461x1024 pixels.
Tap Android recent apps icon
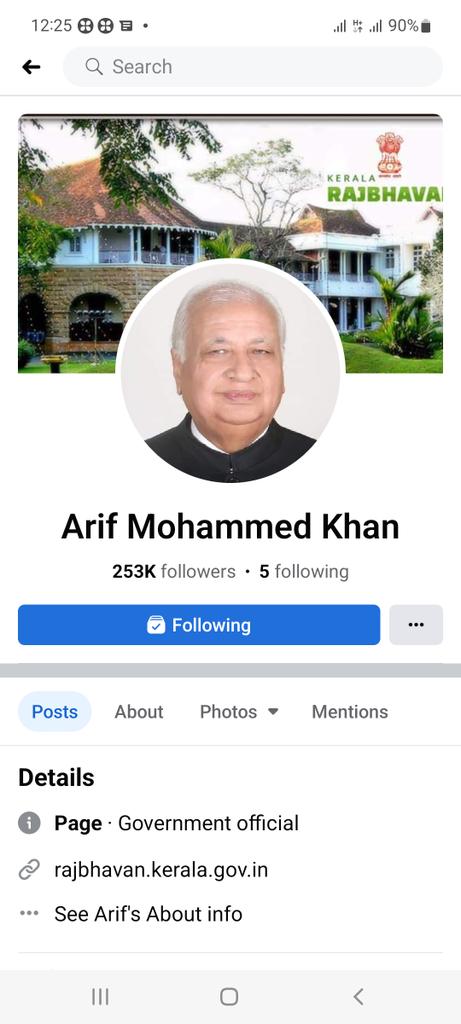point(100,997)
